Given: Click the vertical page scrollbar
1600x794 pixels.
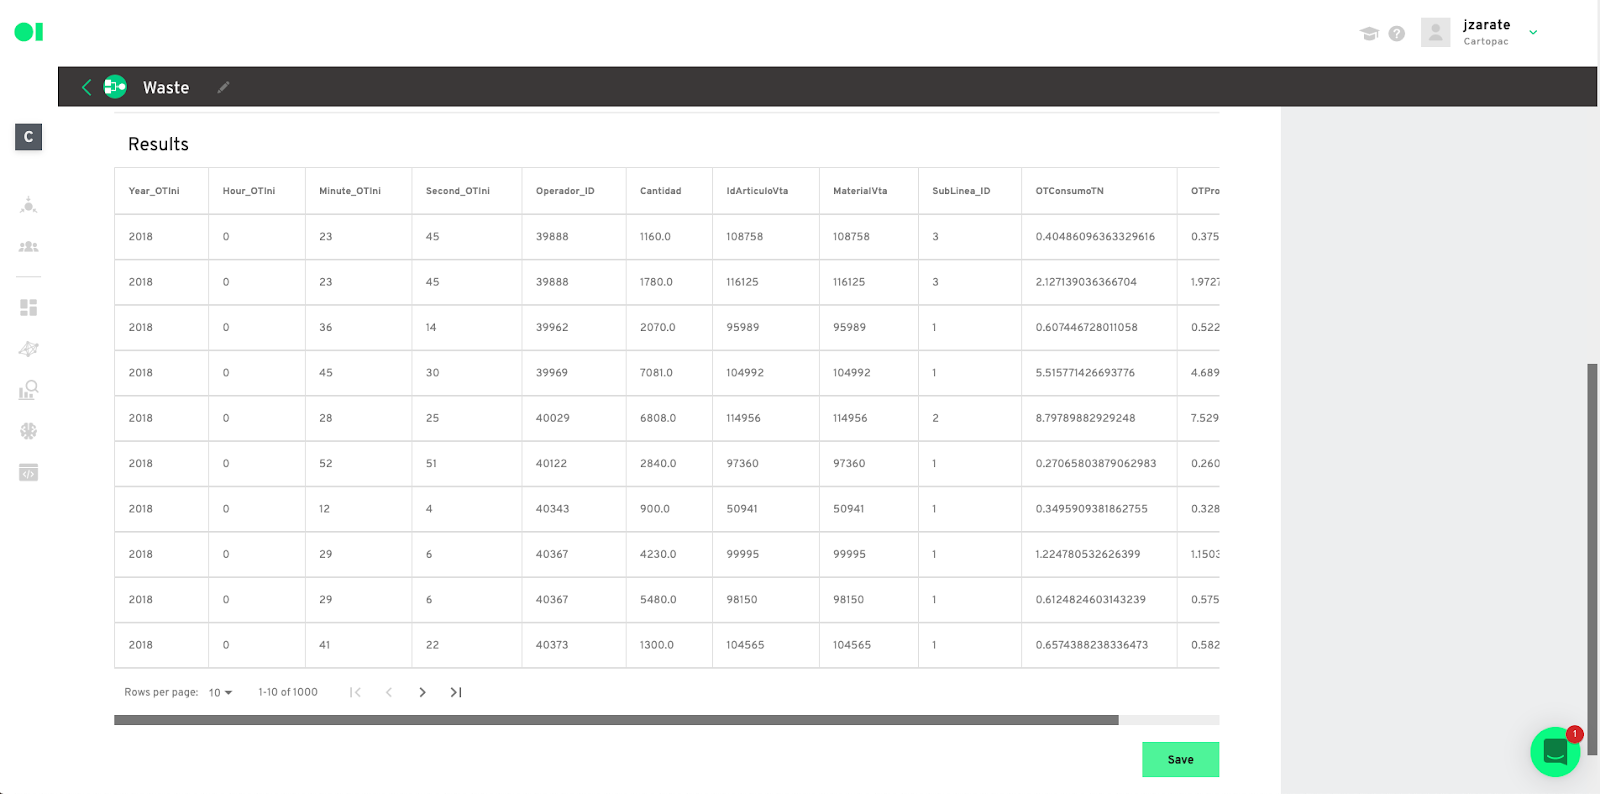Looking at the screenshot, I should point(1592,560).
